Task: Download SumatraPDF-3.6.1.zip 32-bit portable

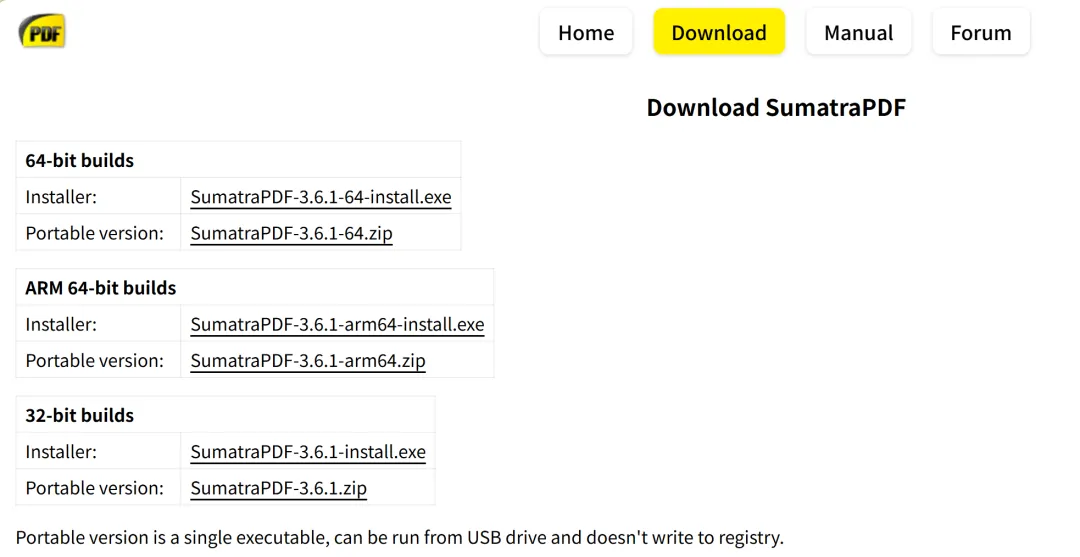Action: [x=278, y=488]
